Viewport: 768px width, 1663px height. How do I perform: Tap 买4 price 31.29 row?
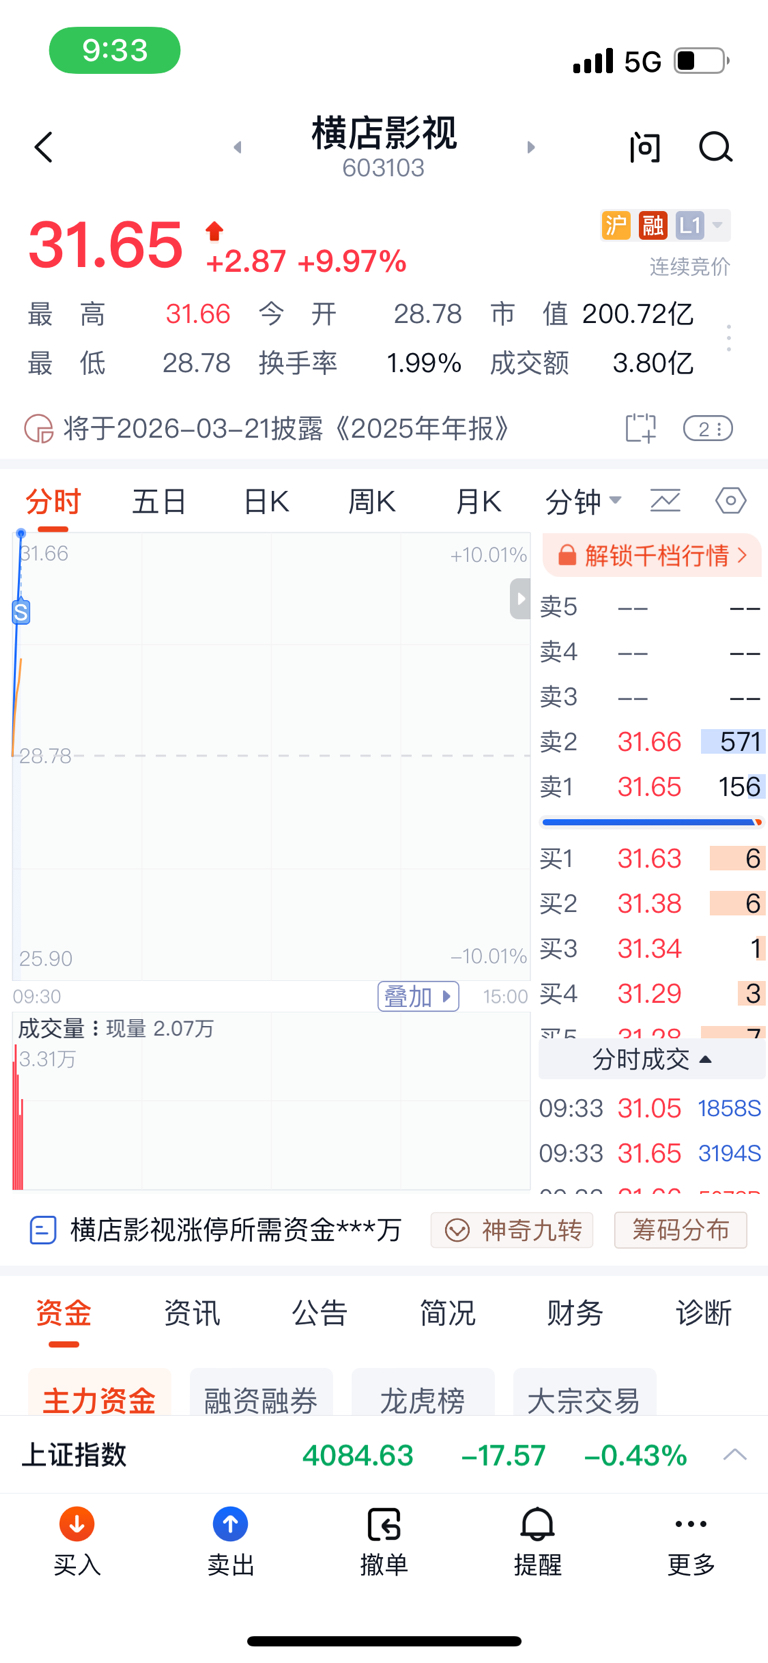[x=652, y=994]
